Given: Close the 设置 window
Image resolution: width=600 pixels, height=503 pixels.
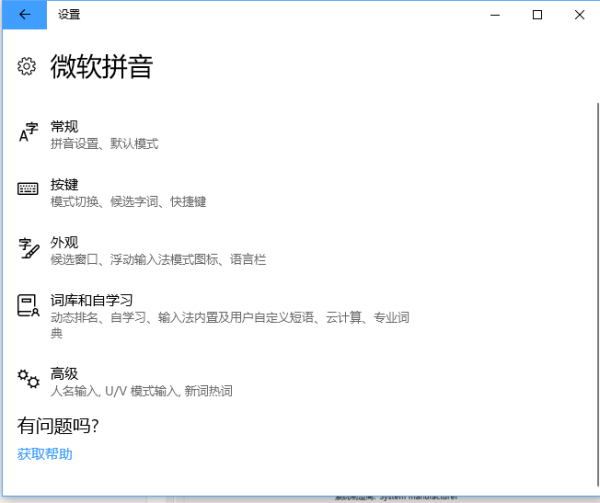Looking at the screenshot, I should [579, 15].
